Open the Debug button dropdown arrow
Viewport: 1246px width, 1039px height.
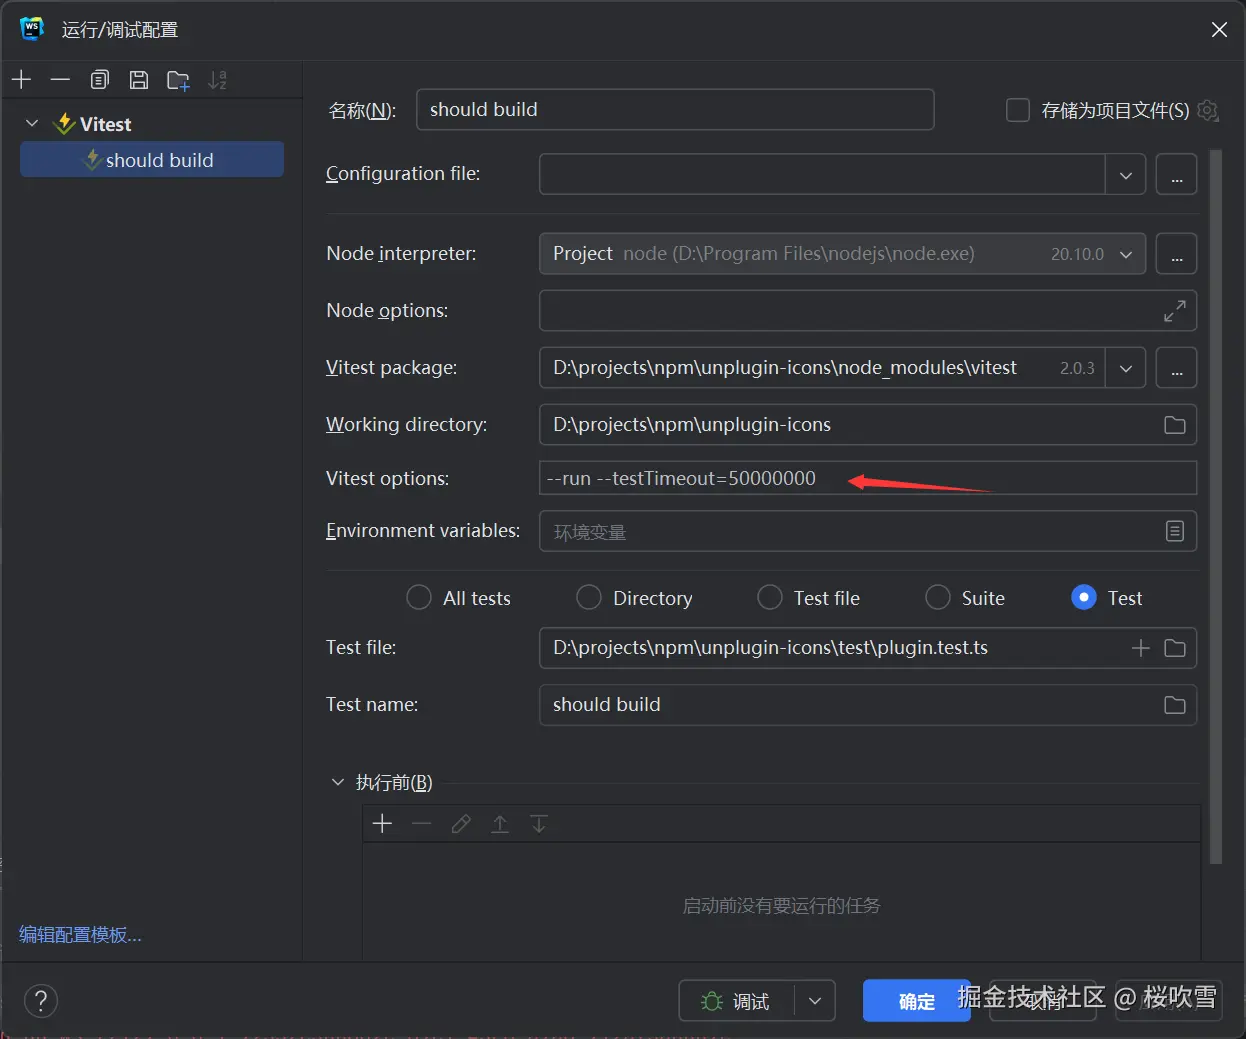815,1001
